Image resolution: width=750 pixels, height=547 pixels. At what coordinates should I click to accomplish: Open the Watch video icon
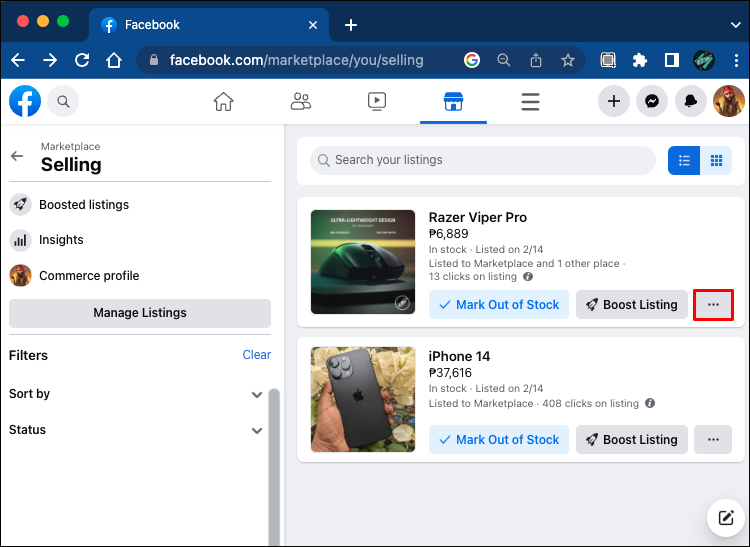pos(376,101)
